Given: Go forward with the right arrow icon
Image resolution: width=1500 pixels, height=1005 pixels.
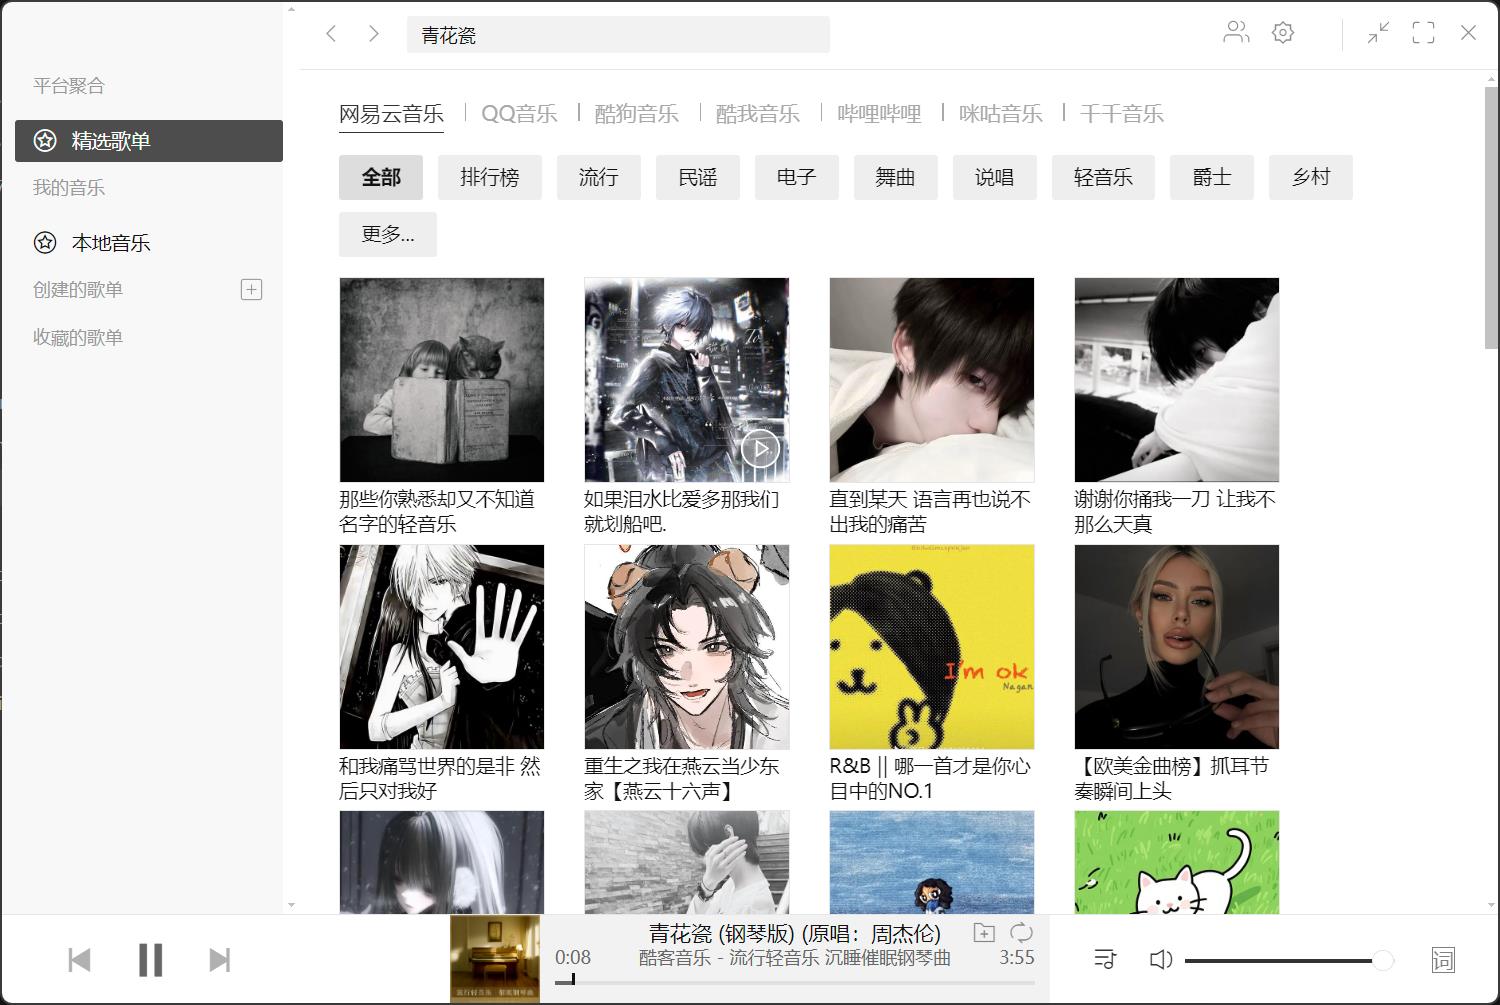Looking at the screenshot, I should pyautogui.click(x=374, y=34).
